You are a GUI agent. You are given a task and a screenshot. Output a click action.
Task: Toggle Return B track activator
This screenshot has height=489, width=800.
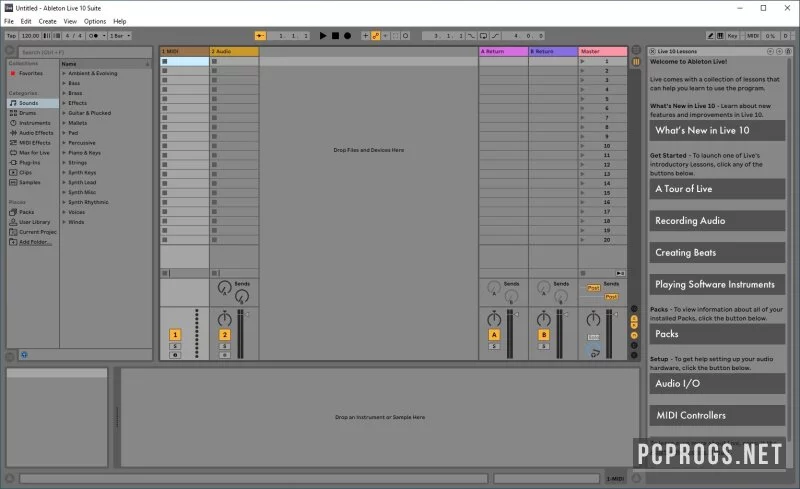[x=544, y=335]
